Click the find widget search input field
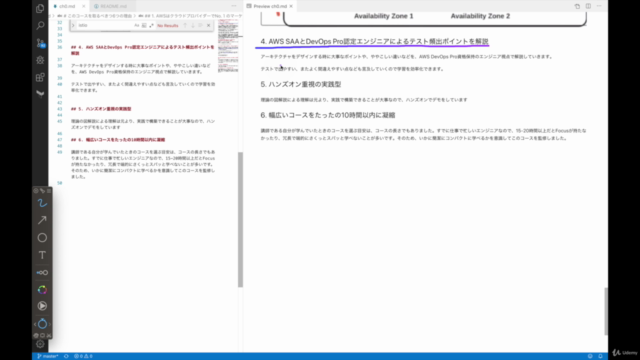The height and width of the screenshot is (360, 640). [104, 25]
